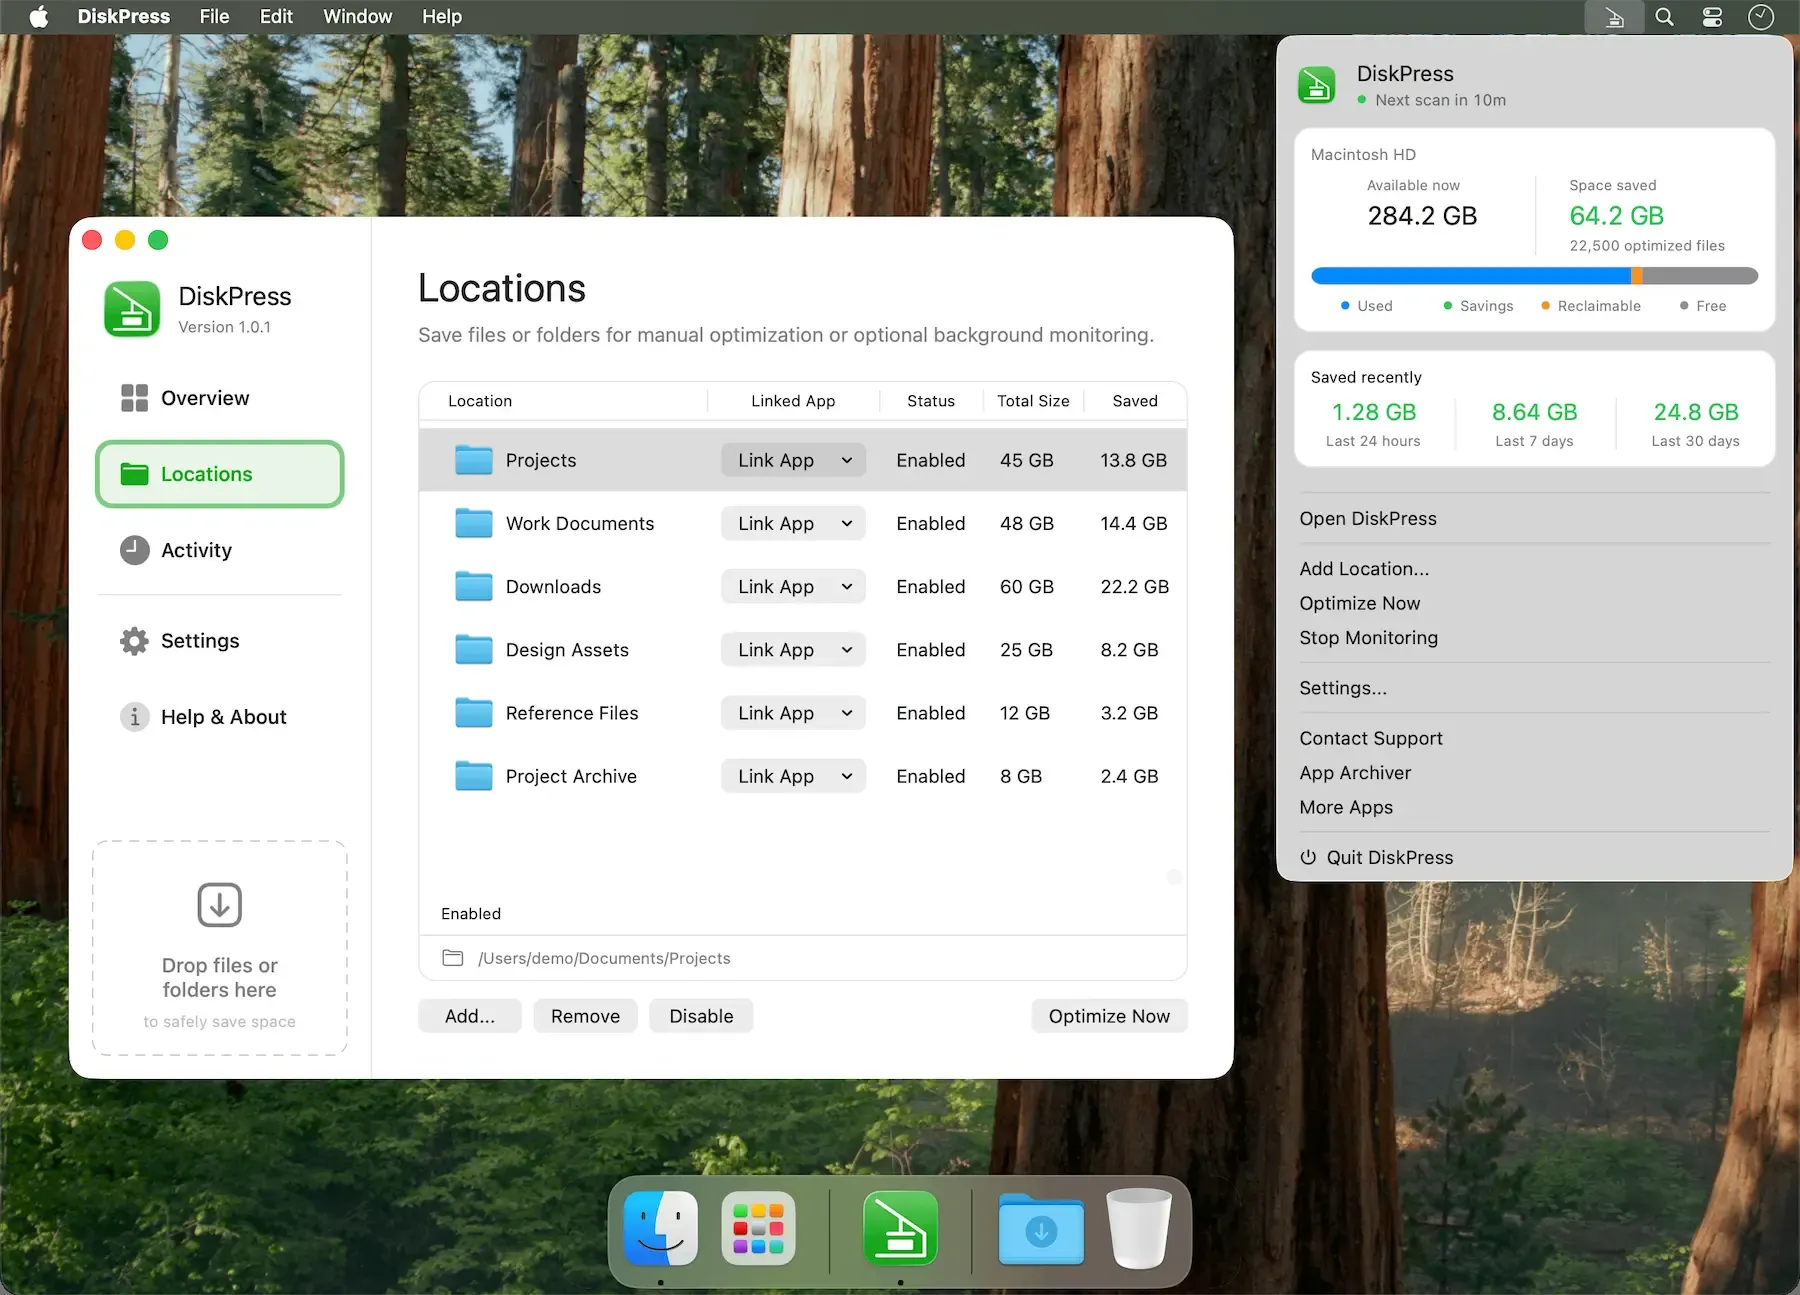Click the Reference Files folder icon
The width and height of the screenshot is (1800, 1295).
(474, 713)
